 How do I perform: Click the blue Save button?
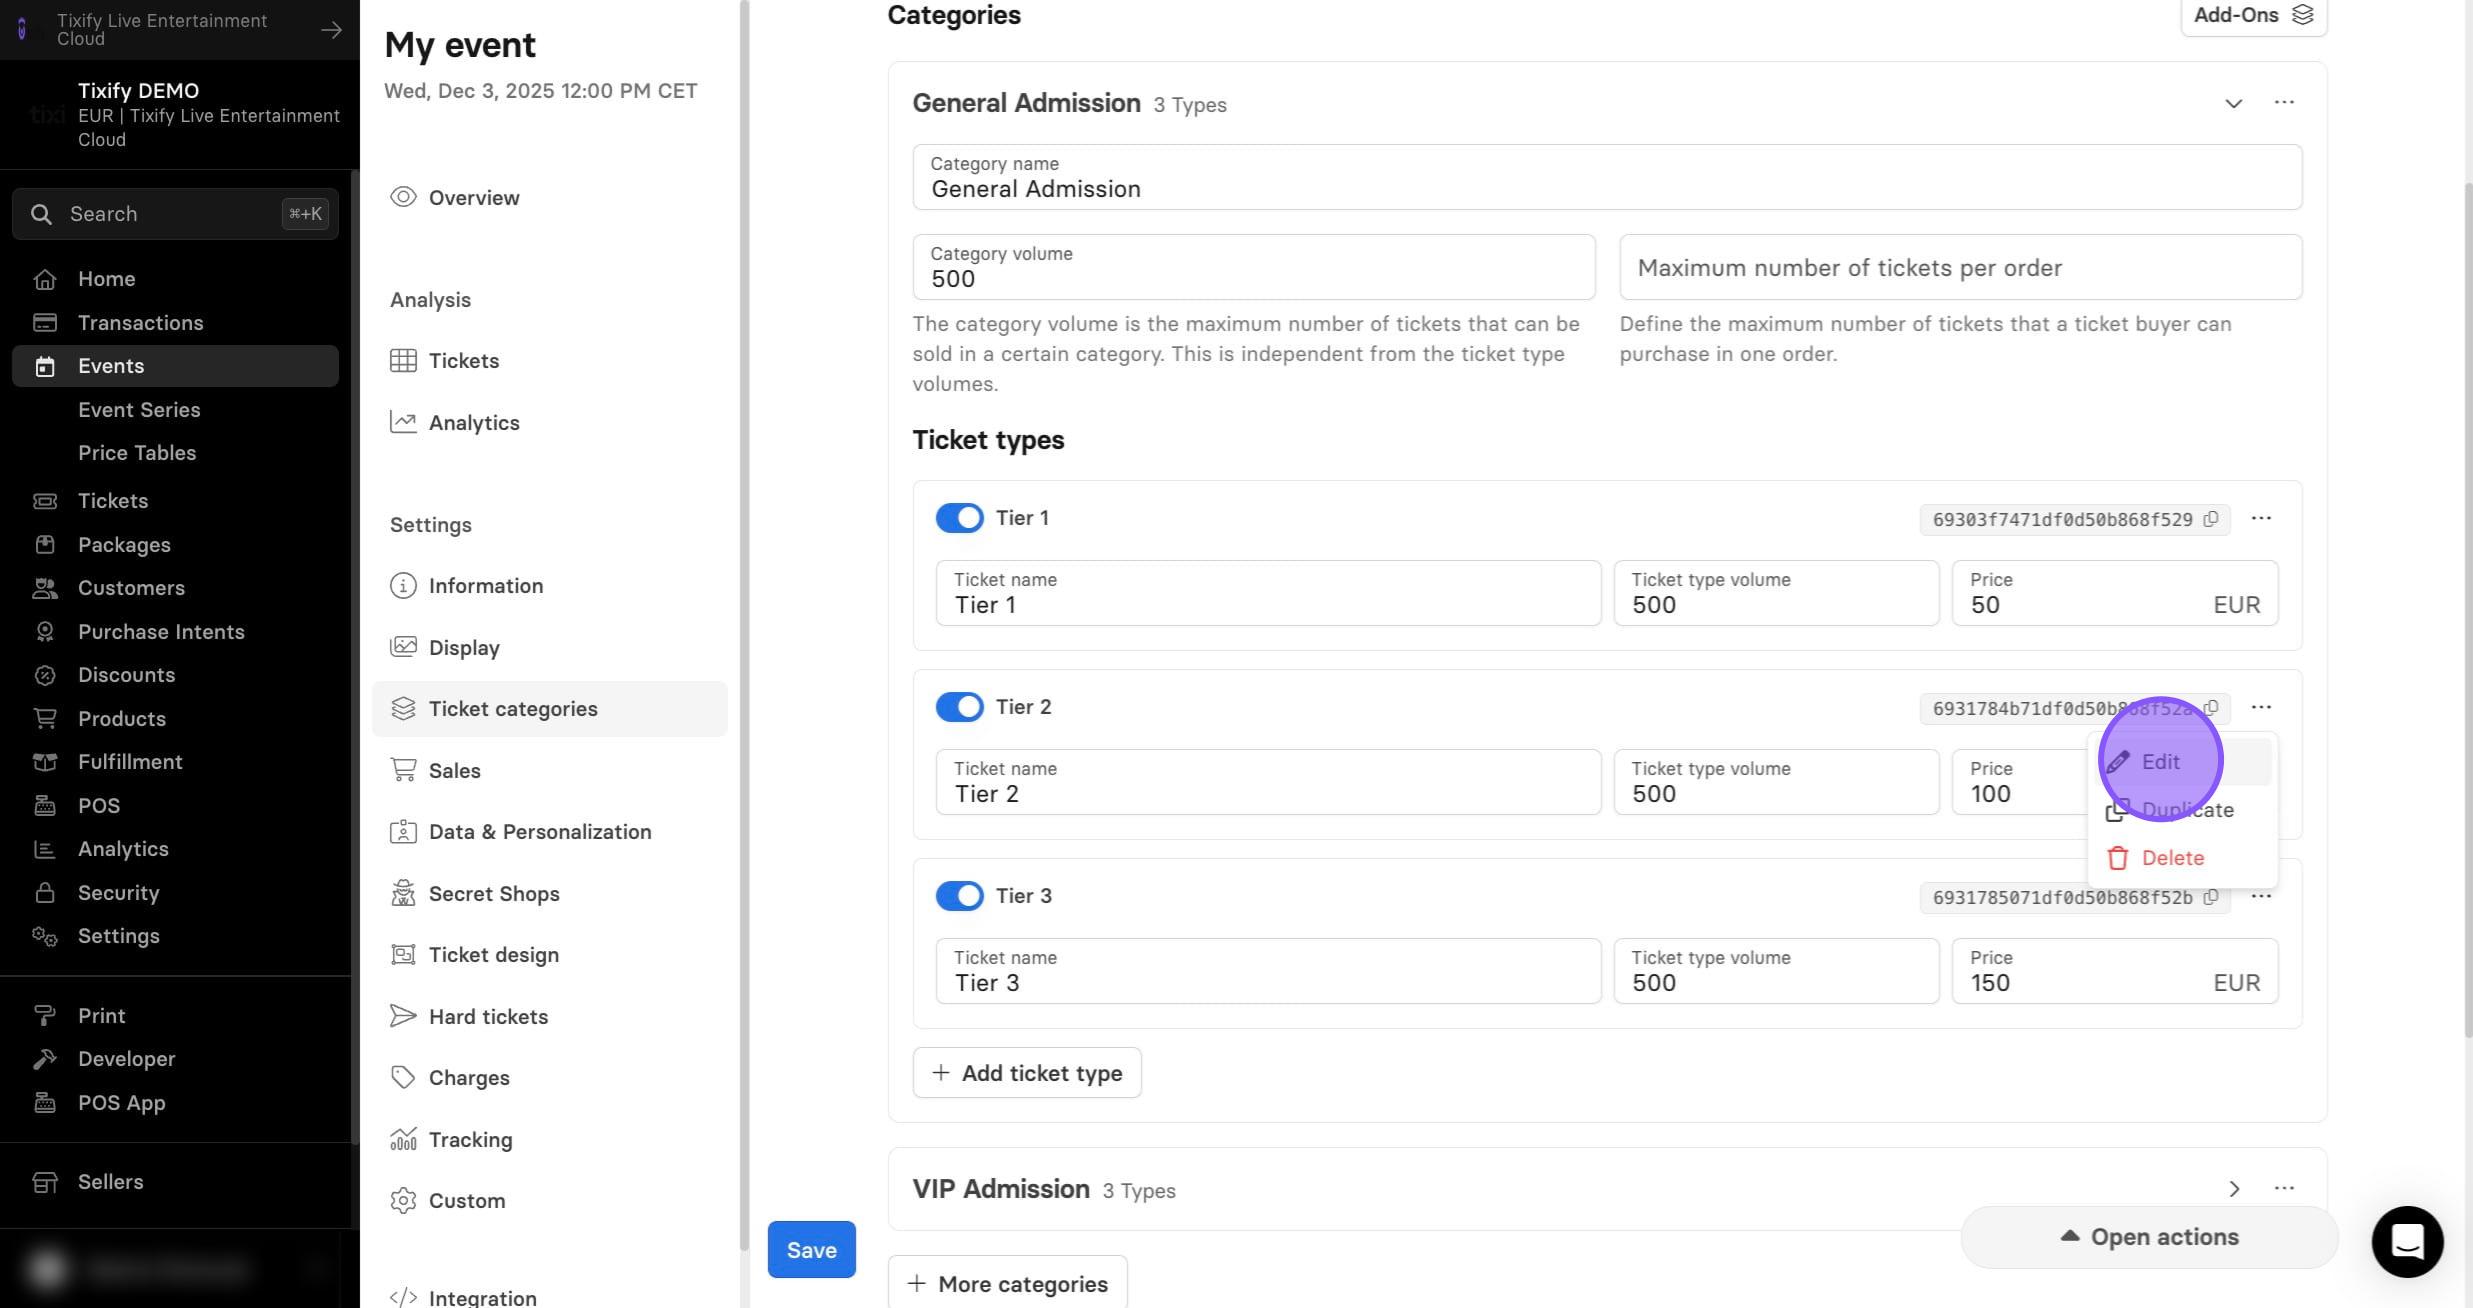coord(811,1249)
